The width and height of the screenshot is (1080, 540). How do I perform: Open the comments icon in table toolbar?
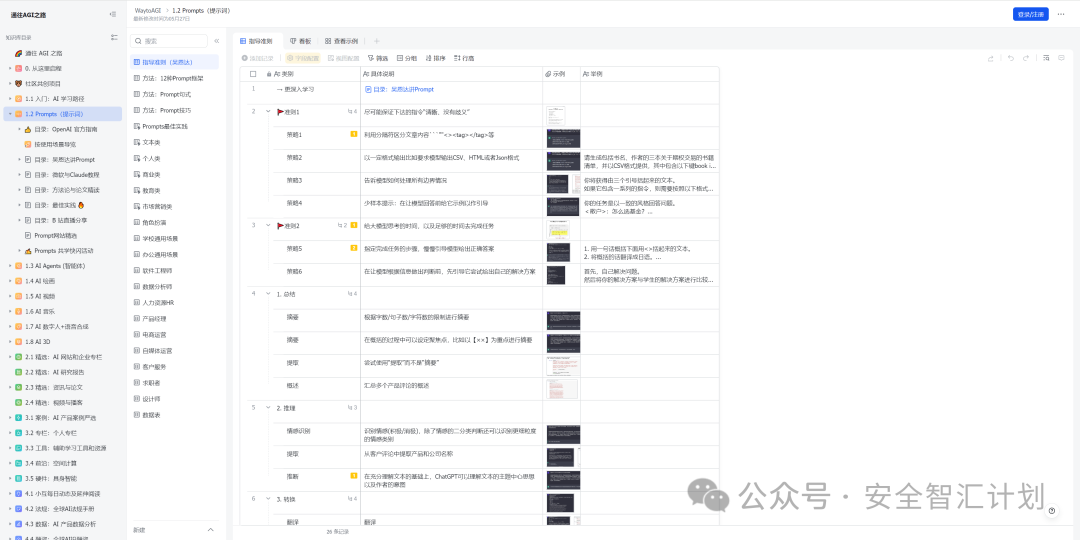click(x=1061, y=59)
